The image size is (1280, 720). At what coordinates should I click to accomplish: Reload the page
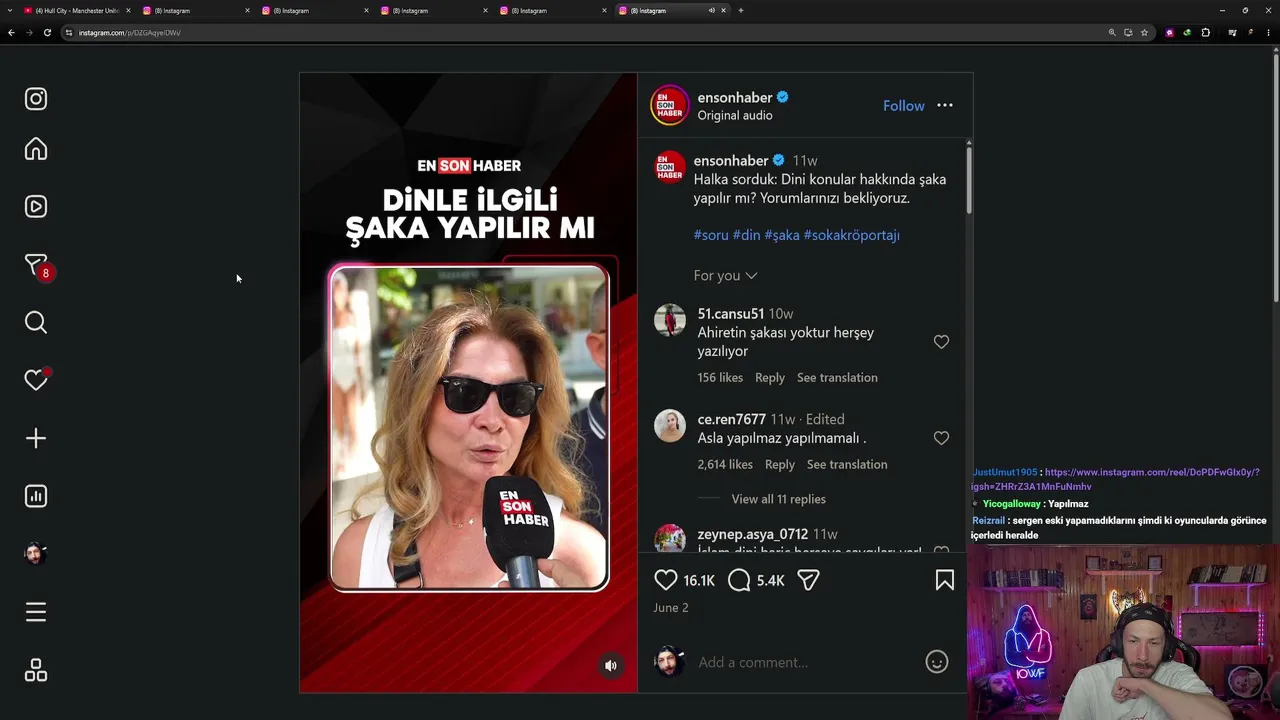pos(47,33)
